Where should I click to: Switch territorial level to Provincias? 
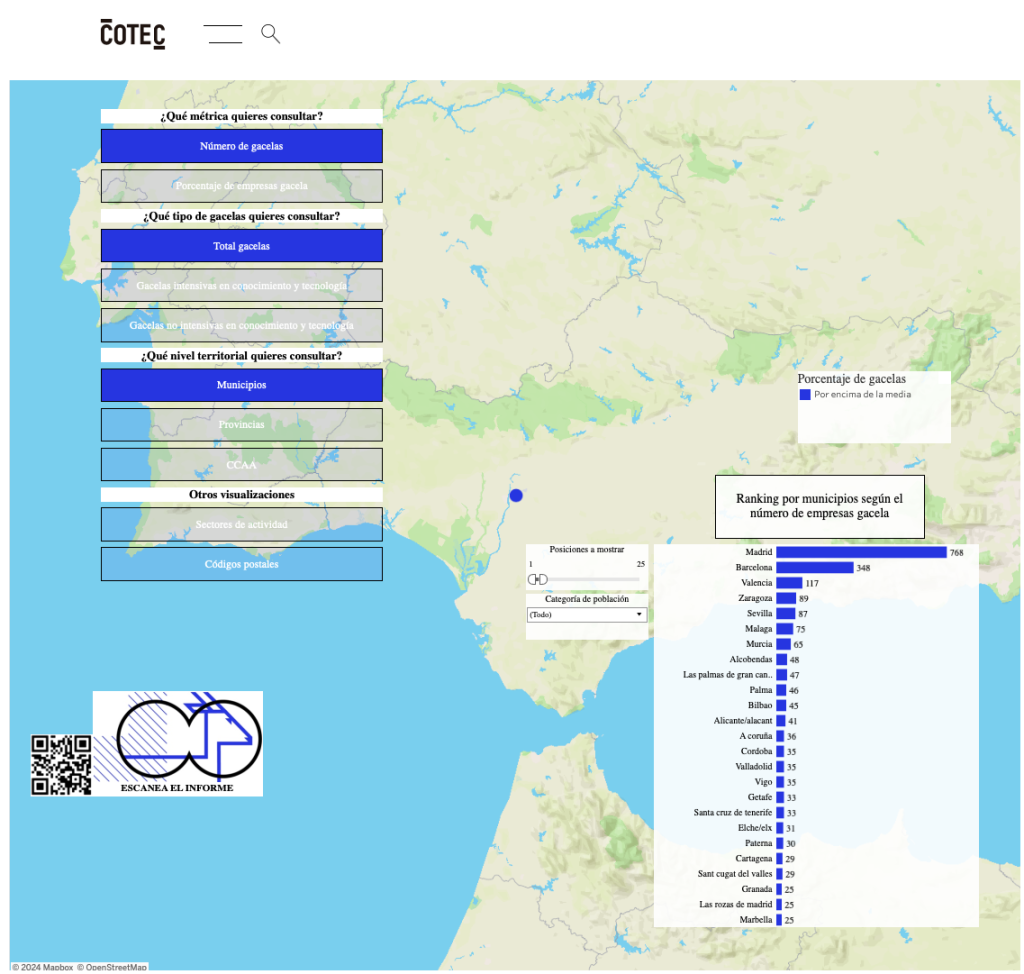coord(241,424)
